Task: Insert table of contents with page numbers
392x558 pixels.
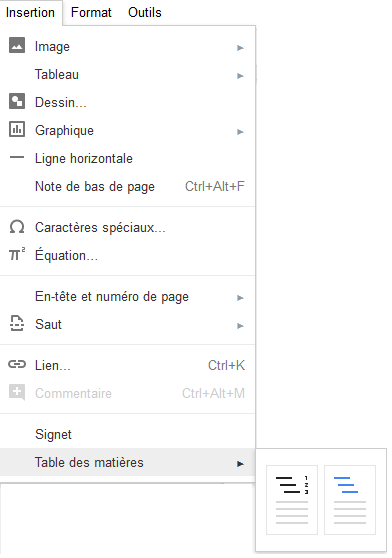Action: click(x=292, y=500)
